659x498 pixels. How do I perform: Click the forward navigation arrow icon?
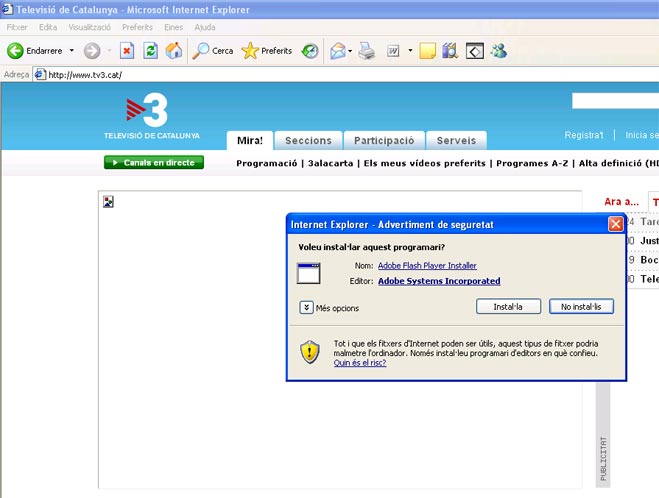point(92,51)
